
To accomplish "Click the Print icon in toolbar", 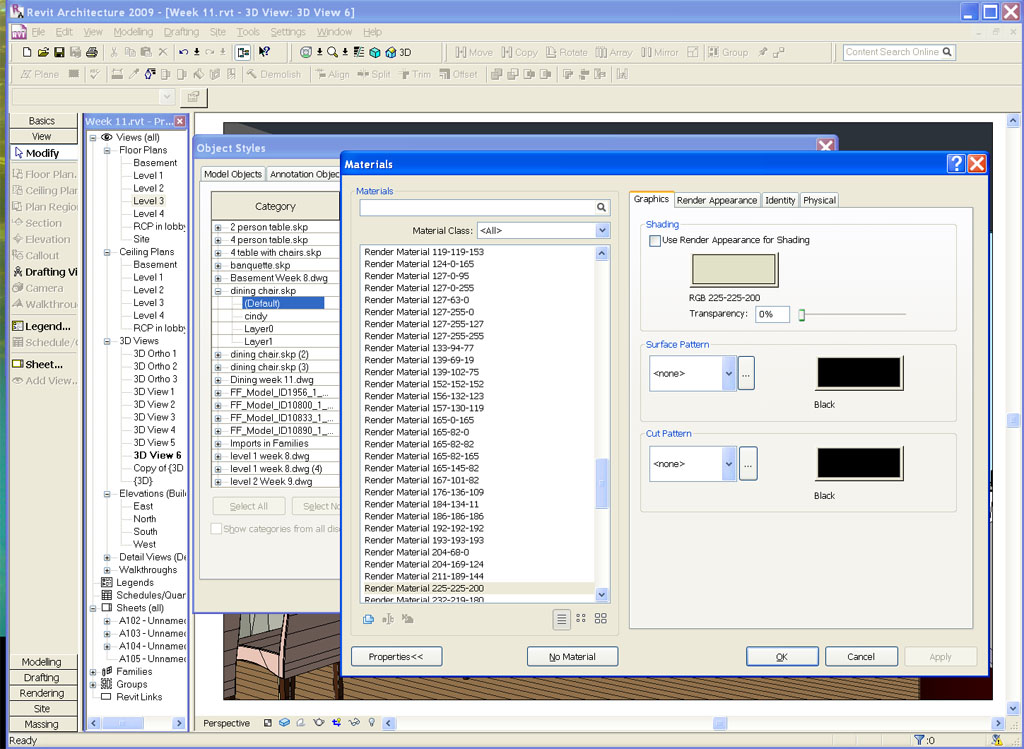I will click(92, 52).
